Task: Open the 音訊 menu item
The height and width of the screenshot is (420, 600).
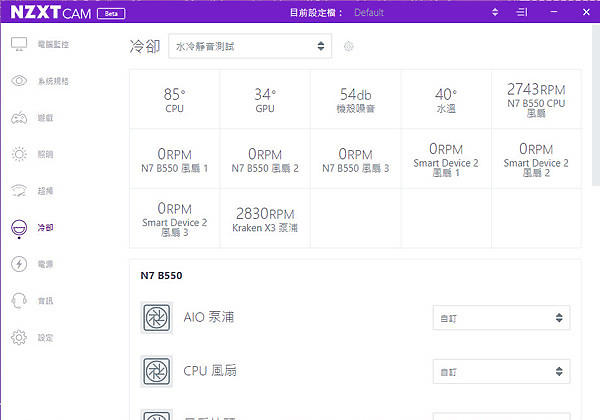Action: tap(46, 301)
